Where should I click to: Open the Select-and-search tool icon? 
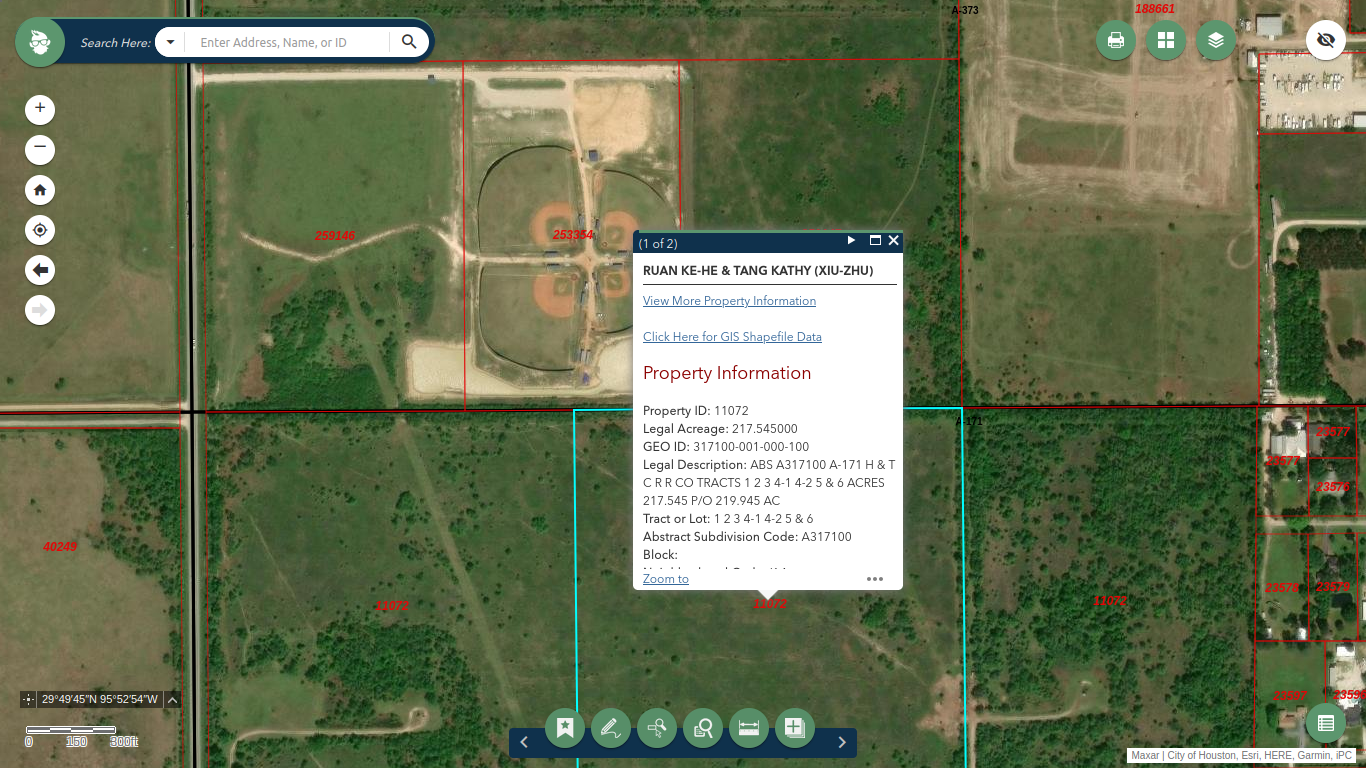click(657, 728)
